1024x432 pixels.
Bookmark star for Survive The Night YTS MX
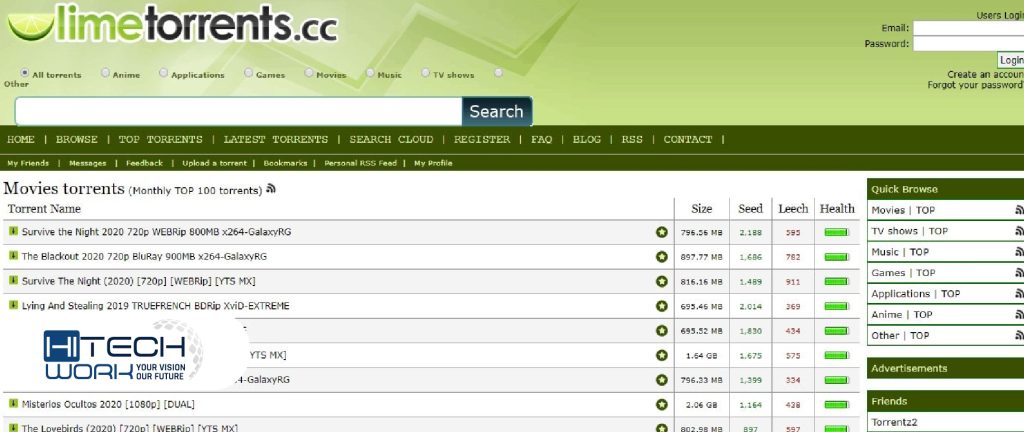(x=662, y=281)
